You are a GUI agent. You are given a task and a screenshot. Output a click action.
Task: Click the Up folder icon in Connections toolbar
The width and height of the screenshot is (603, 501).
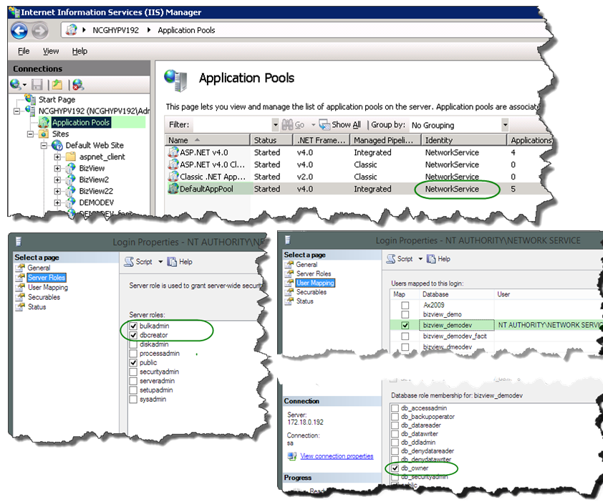click(57, 85)
